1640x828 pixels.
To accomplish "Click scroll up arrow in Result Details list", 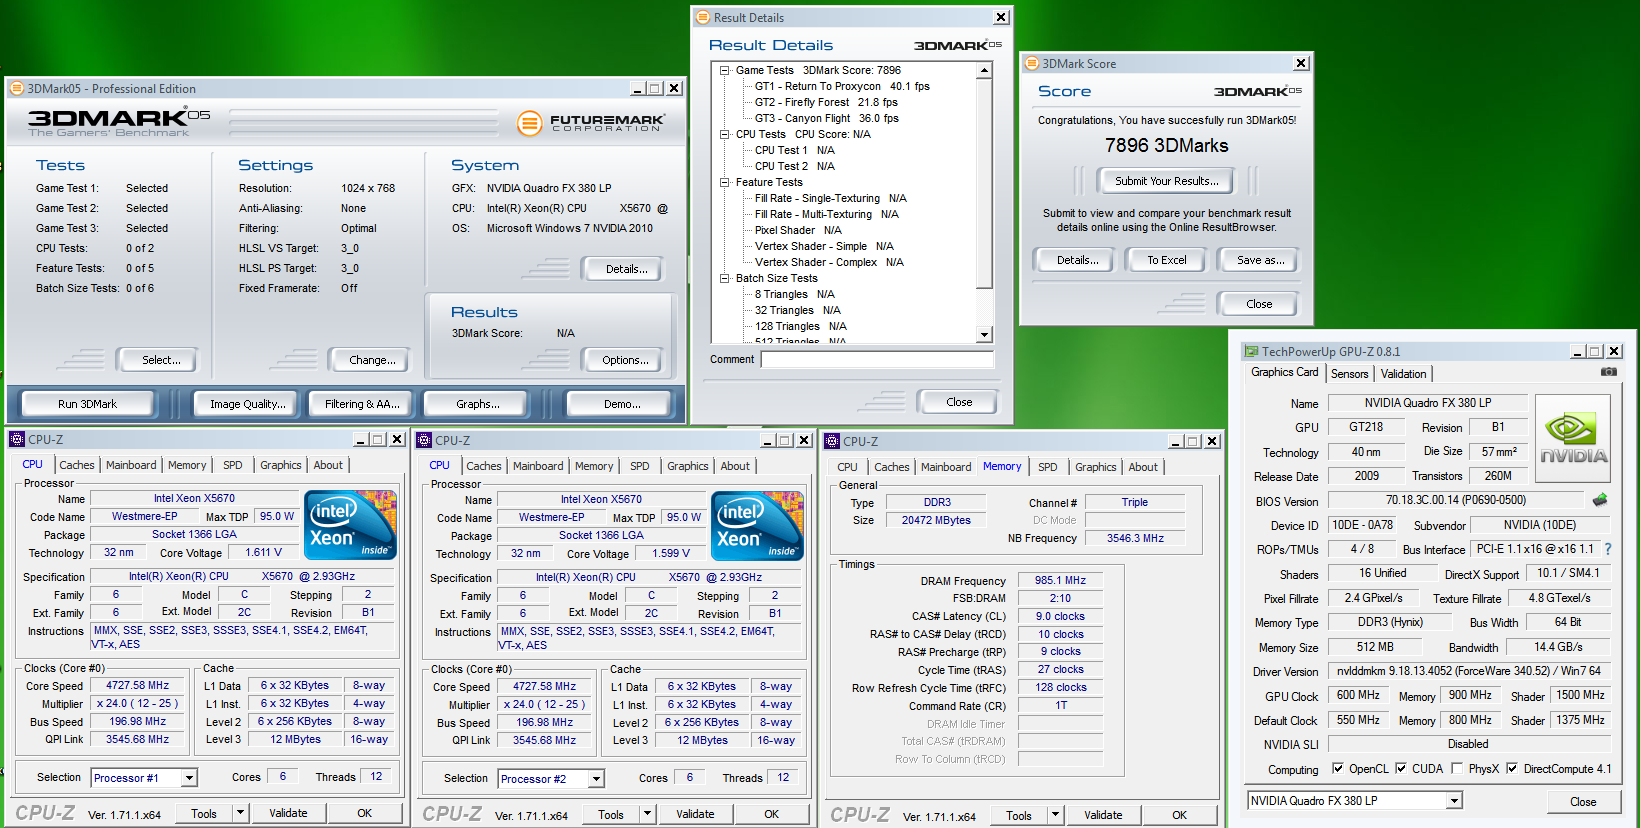I will 984,70.
